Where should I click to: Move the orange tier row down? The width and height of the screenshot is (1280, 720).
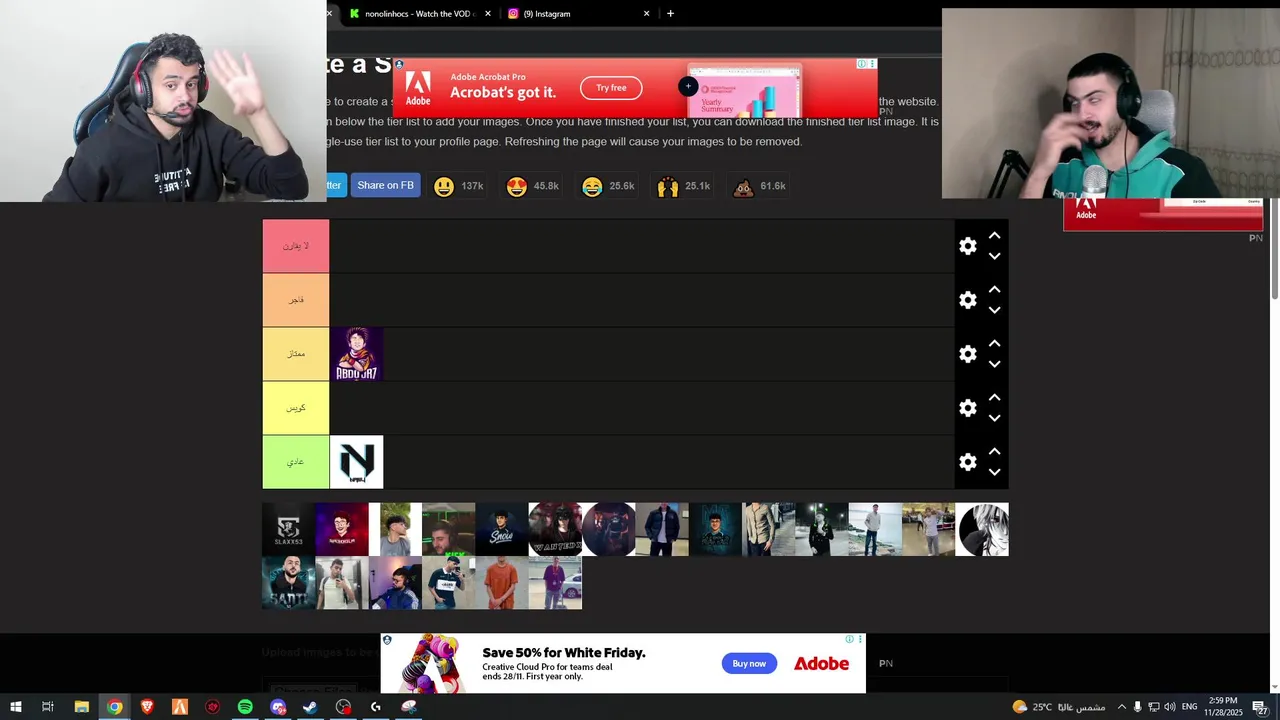(x=995, y=310)
